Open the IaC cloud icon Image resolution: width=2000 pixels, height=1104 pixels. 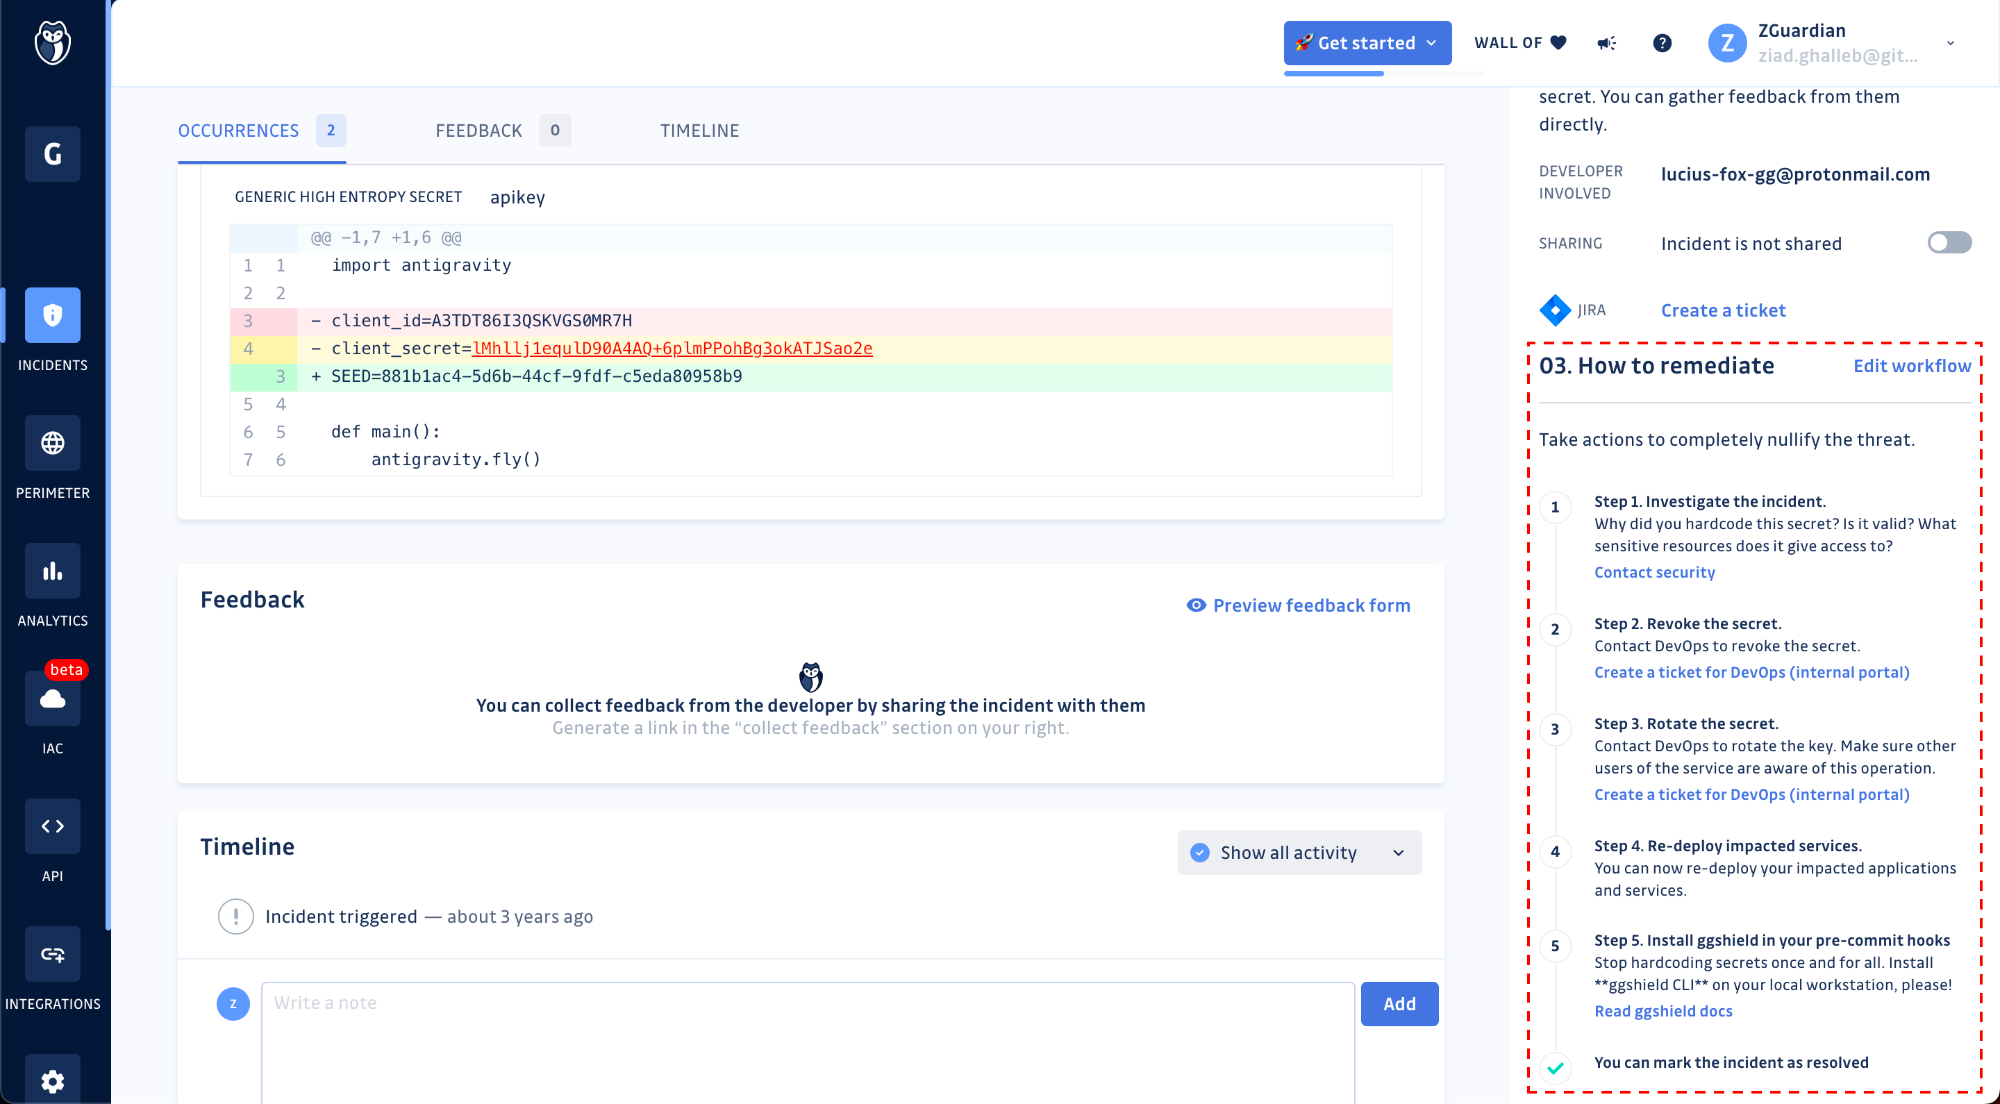(x=53, y=699)
